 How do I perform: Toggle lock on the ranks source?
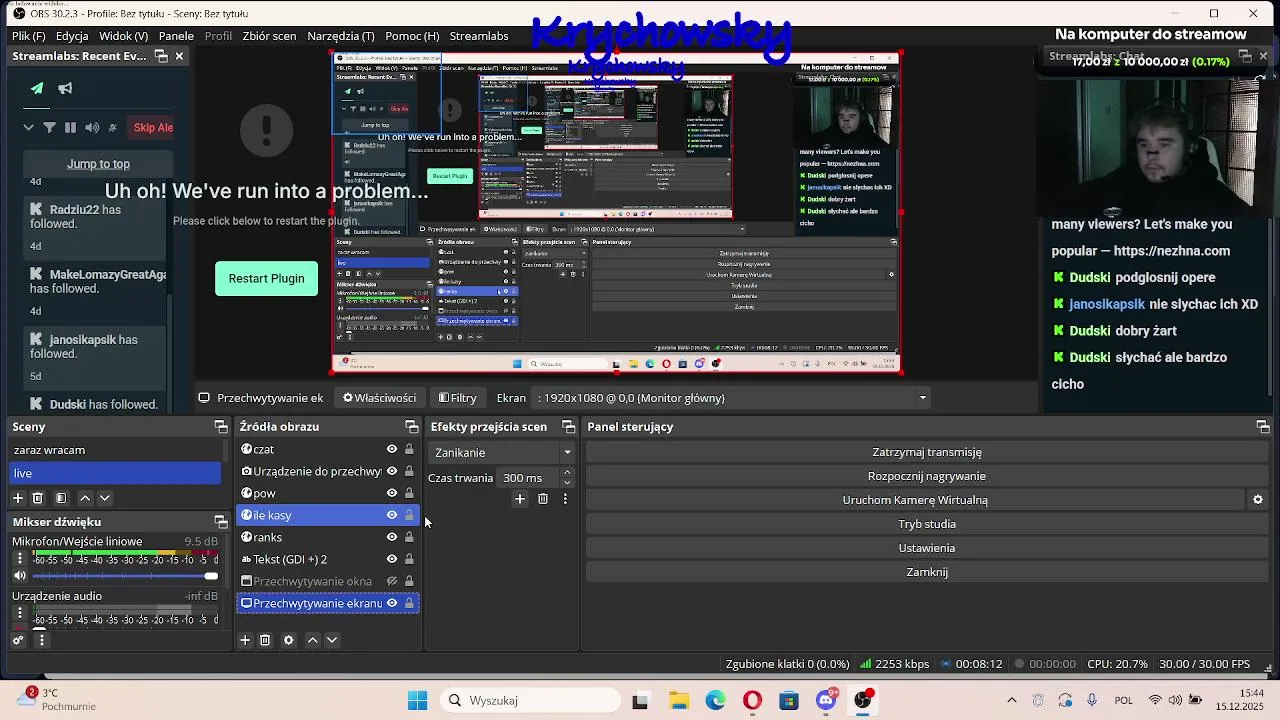click(409, 537)
